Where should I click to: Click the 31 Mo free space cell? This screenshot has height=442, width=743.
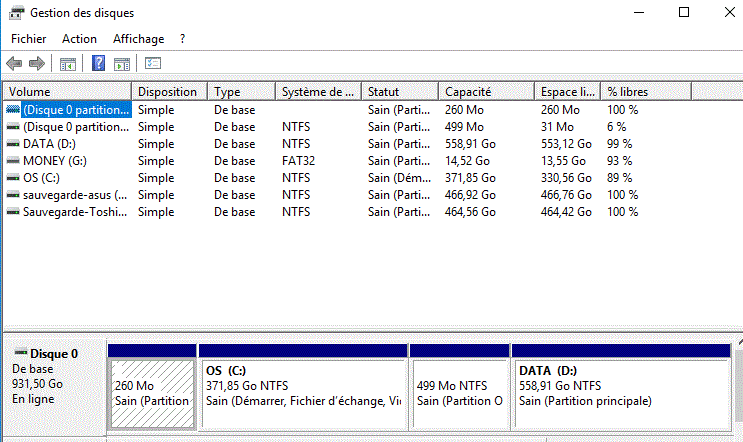click(x=557, y=127)
